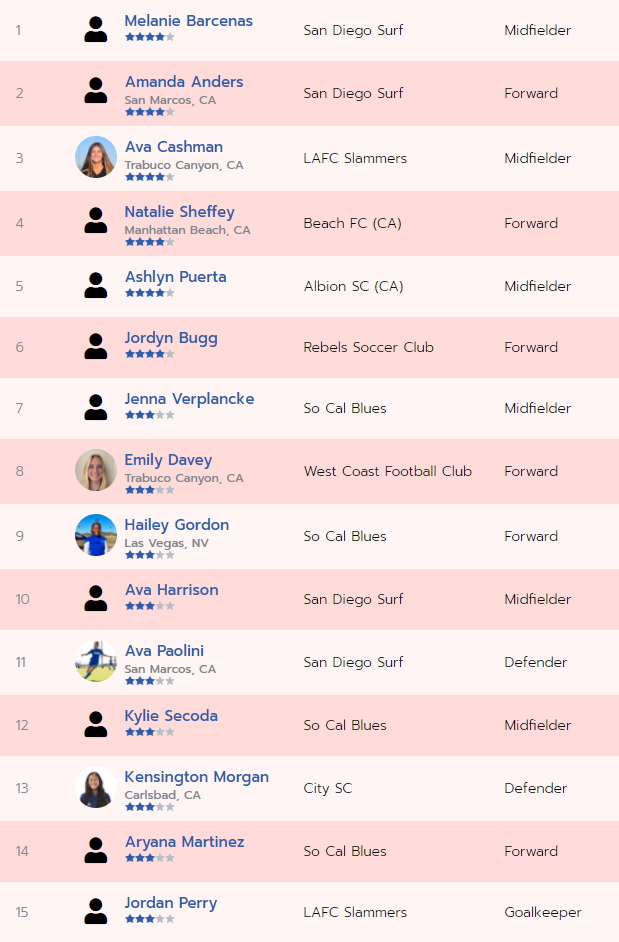Click Ashlyn Puerta's silhouette avatar icon
The height and width of the screenshot is (942, 619).
coord(96,285)
